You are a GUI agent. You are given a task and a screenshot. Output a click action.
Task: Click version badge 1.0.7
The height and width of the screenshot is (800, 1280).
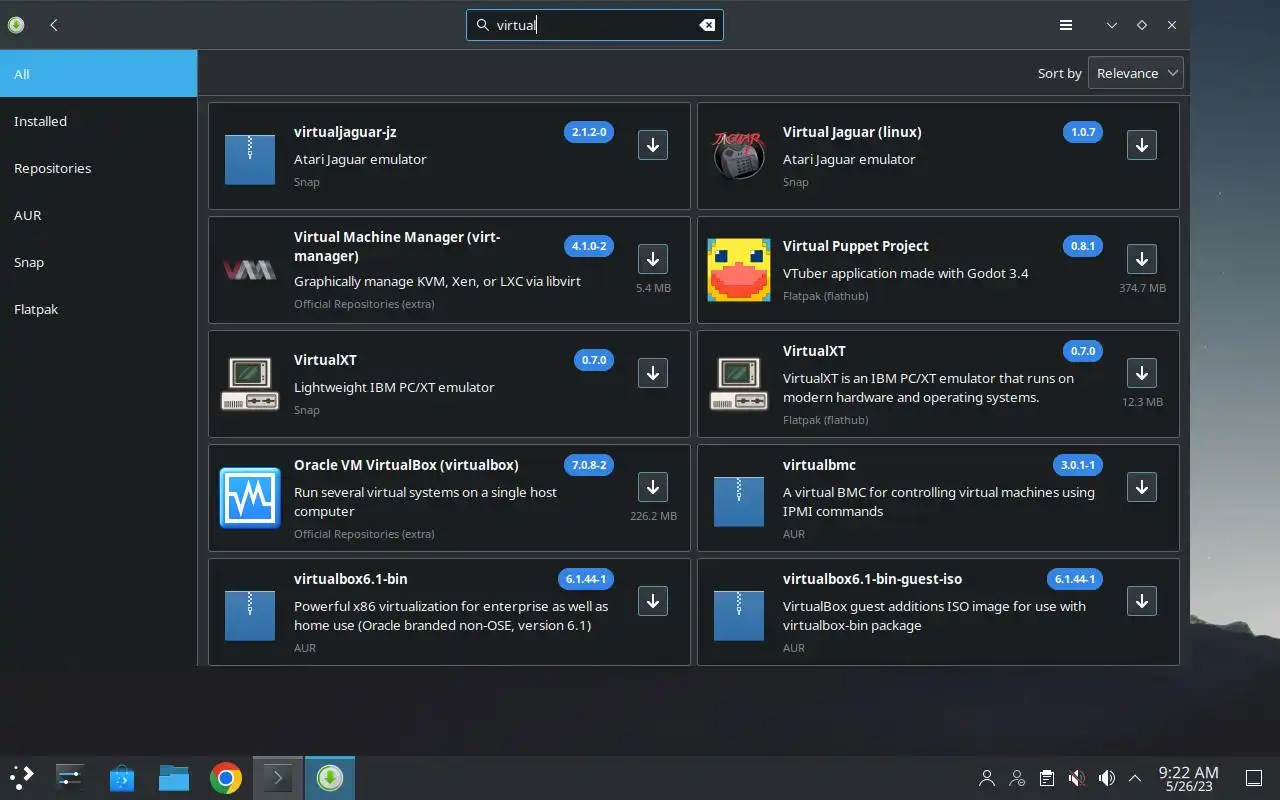[1083, 132]
